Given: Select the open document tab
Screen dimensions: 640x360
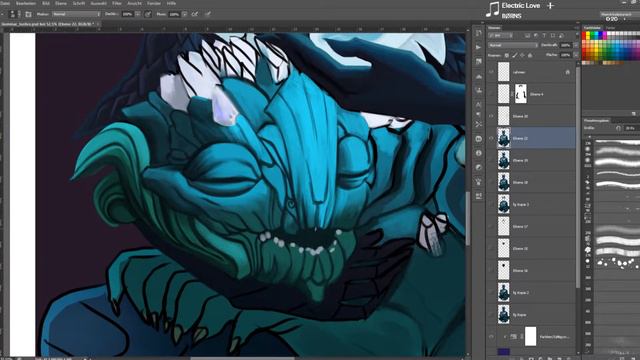Looking at the screenshot, I should pos(47,24).
